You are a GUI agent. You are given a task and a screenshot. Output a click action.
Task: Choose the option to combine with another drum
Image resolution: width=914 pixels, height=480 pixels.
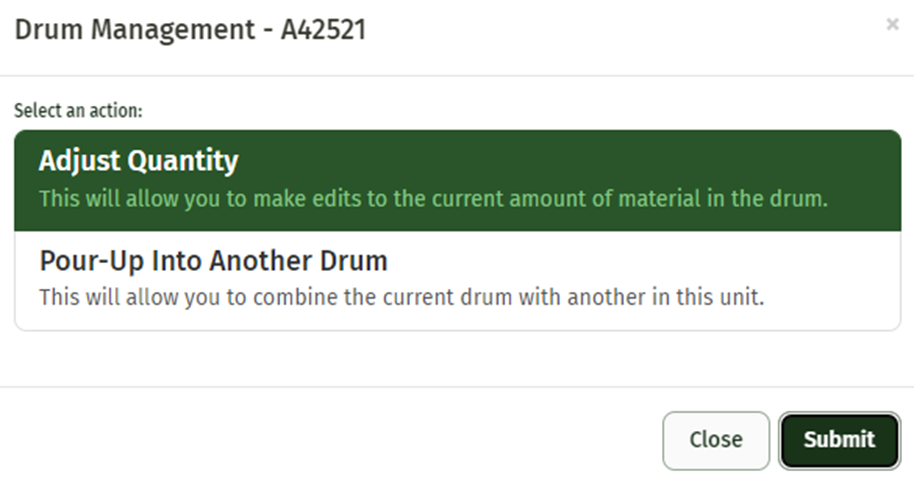[457, 280]
